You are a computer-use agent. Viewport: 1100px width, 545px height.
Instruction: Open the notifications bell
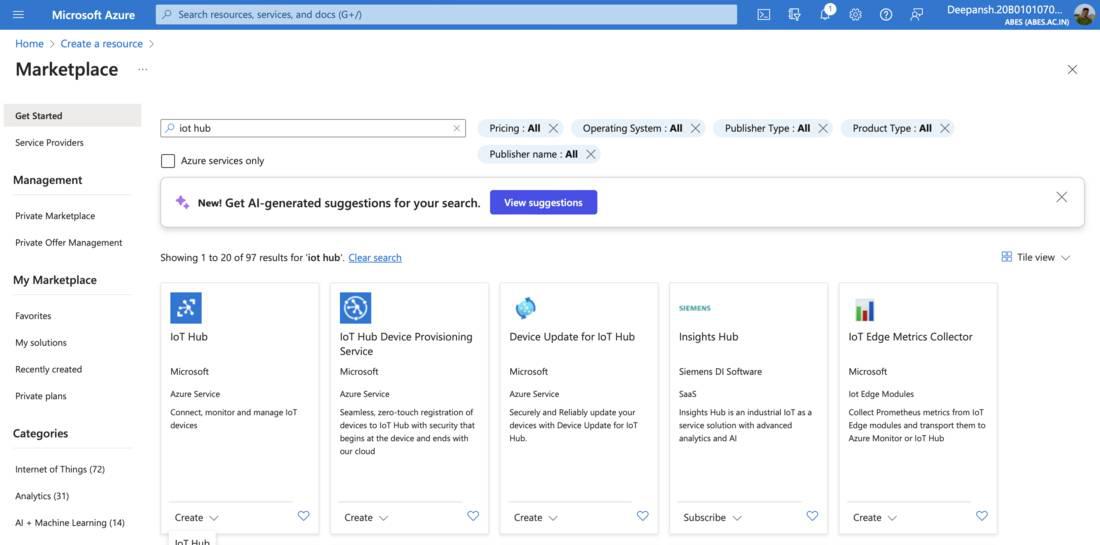point(825,14)
